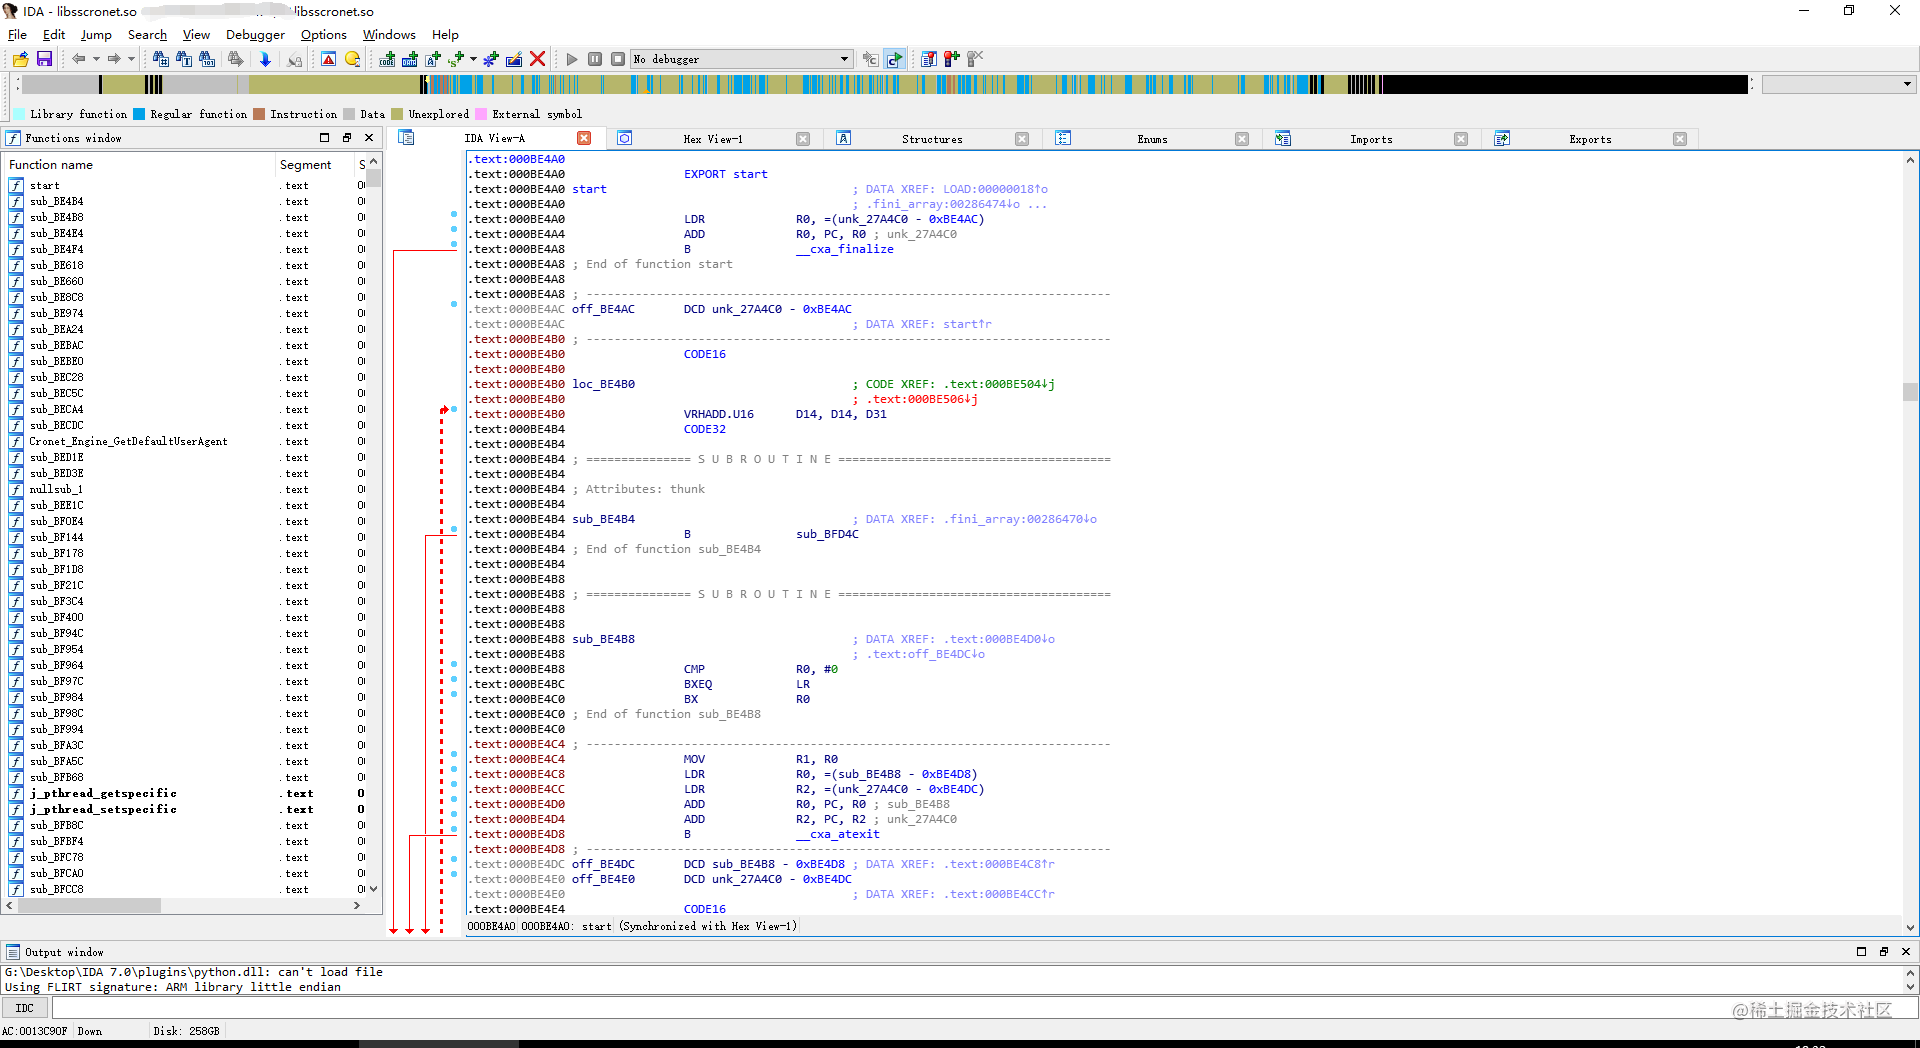Click the red warning triangle icon

tap(328, 59)
